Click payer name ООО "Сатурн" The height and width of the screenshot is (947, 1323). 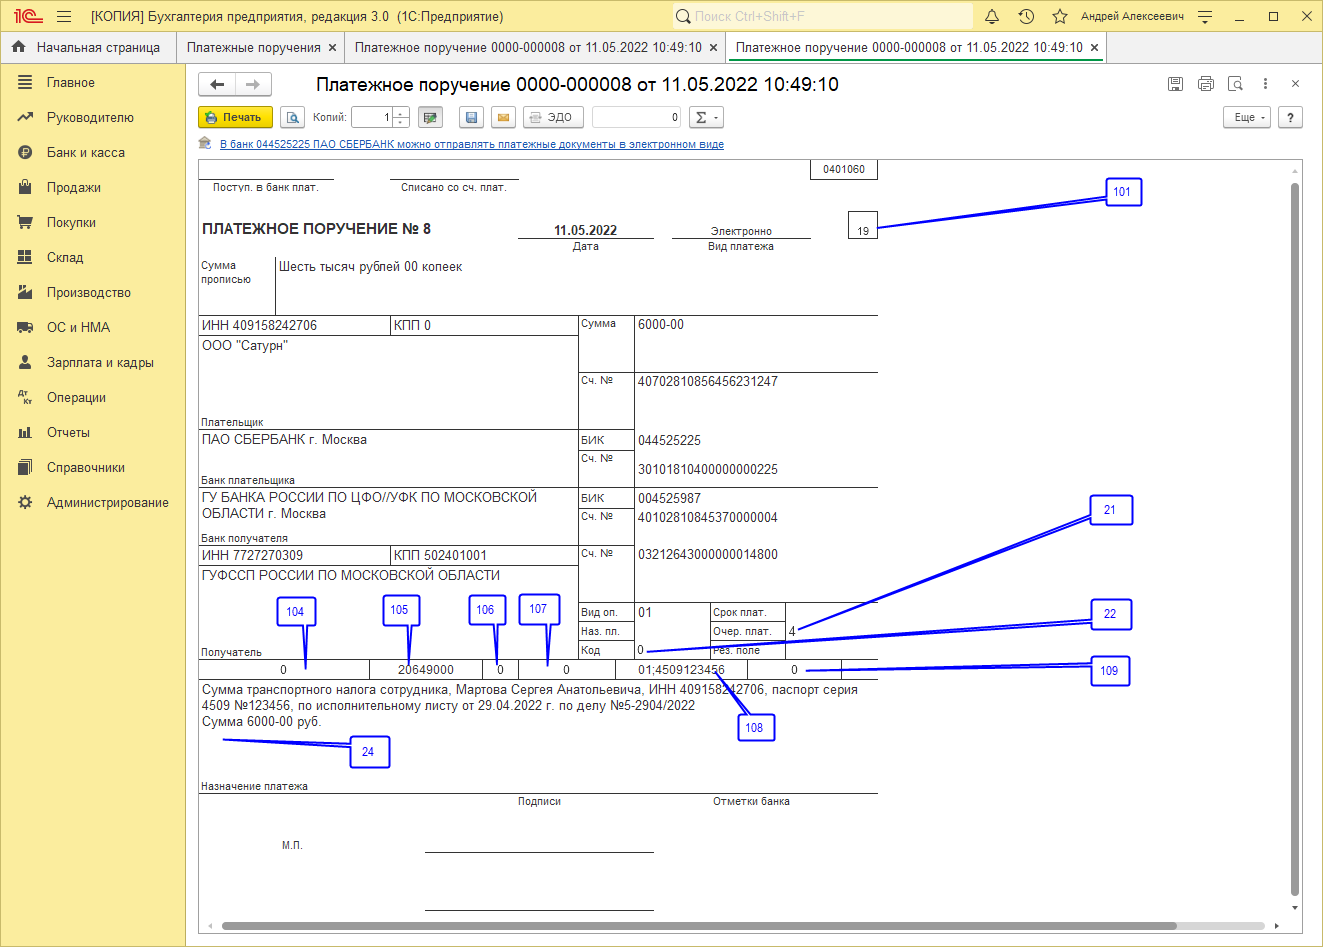(245, 346)
